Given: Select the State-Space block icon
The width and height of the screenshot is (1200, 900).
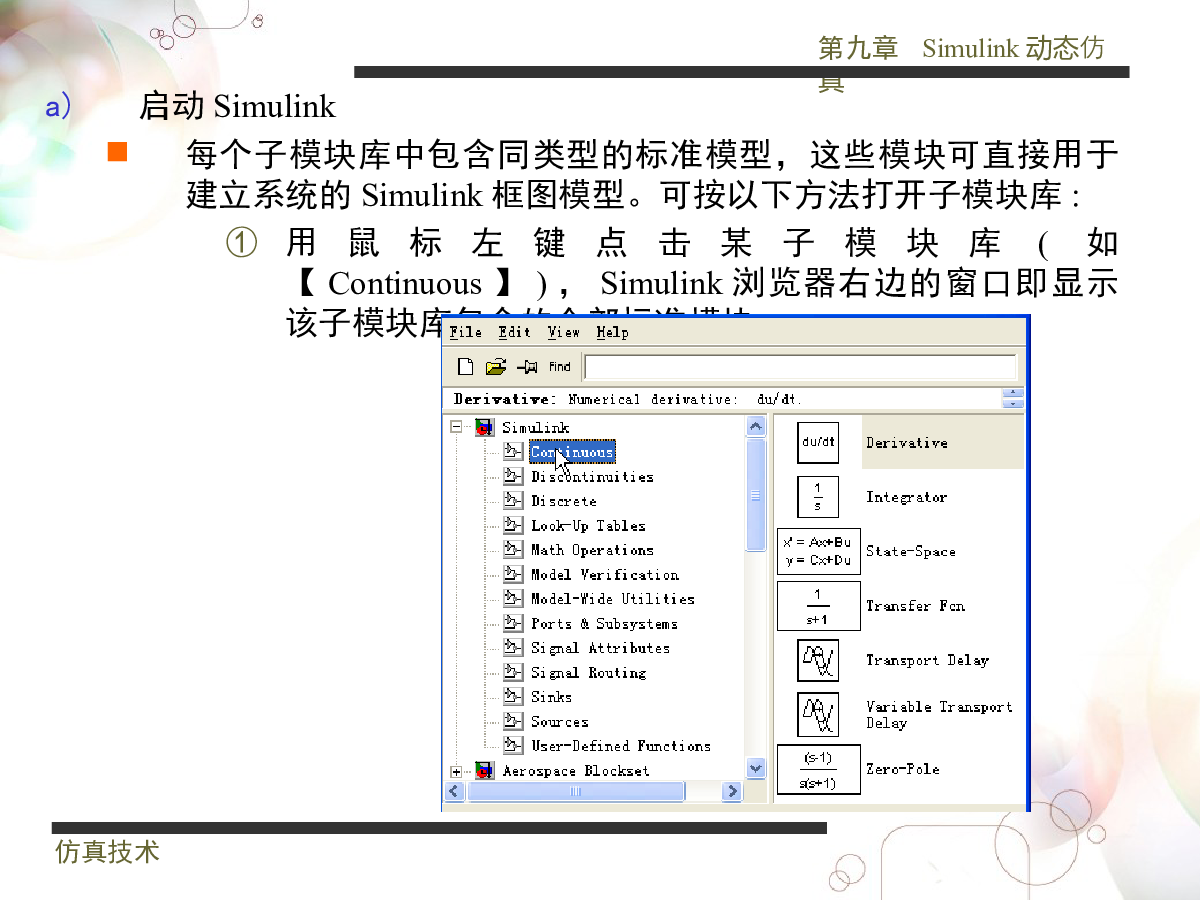Looking at the screenshot, I should pyautogui.click(x=818, y=551).
